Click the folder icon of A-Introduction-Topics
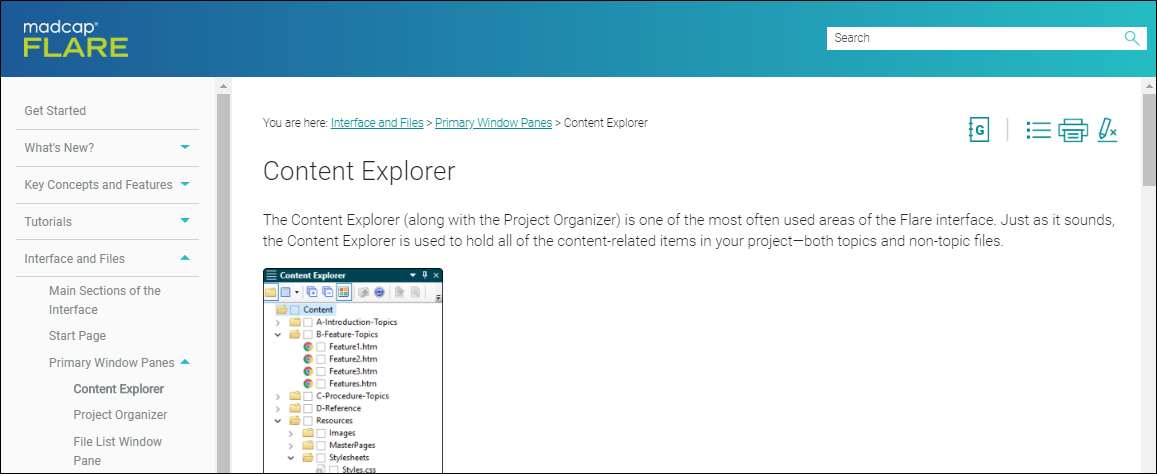This screenshot has width=1157, height=474. click(295, 322)
